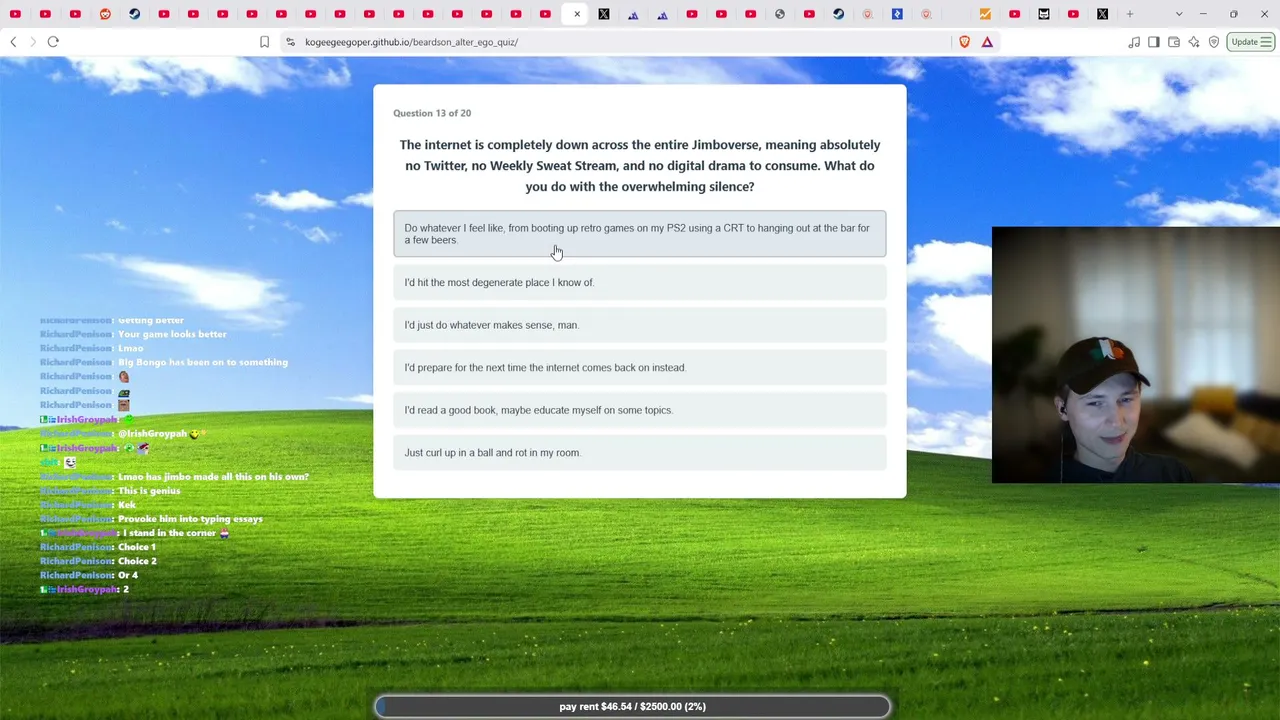Image resolution: width=1280 pixels, height=720 pixels.
Task: Choose "I'd just do whatever makes sense" answer
Action: point(640,325)
